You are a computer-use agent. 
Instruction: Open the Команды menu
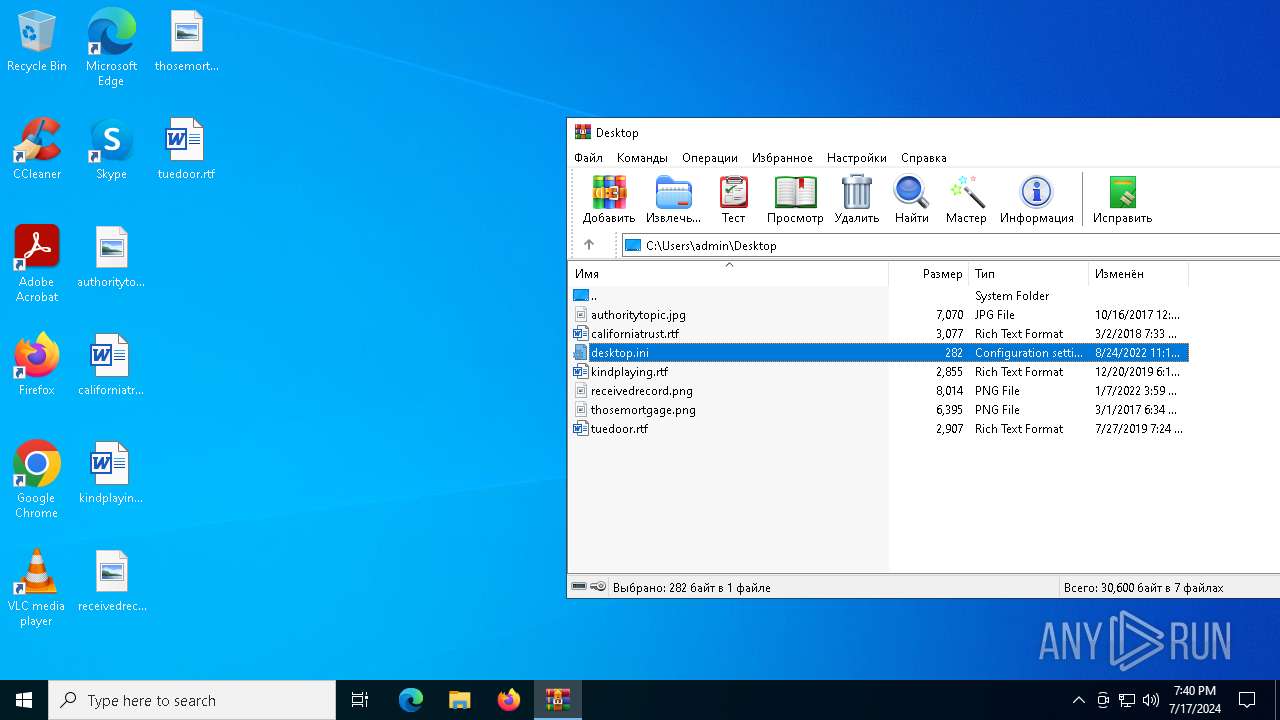pyautogui.click(x=642, y=158)
